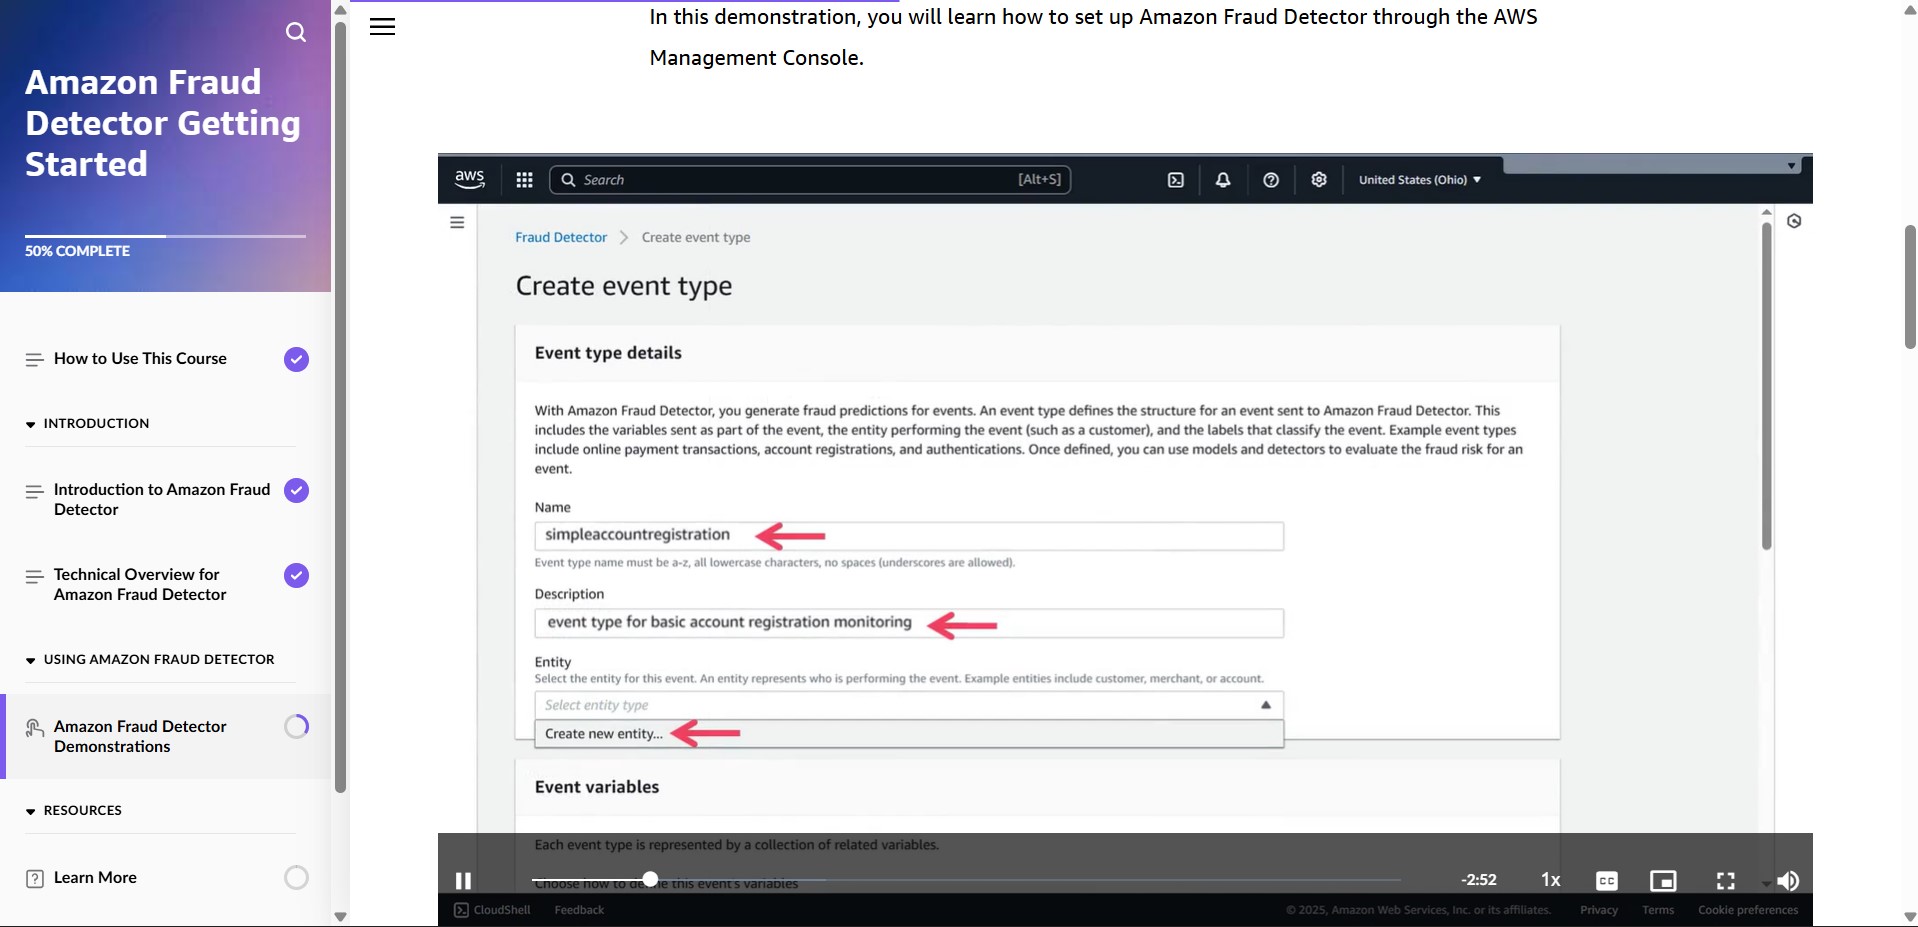Open the AWS help question mark icon
Screen dimensions: 1918x927
click(1271, 180)
